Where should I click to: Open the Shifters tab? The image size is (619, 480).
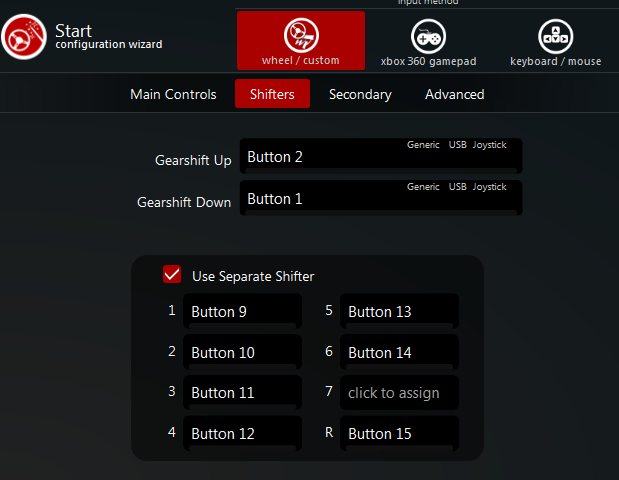click(272, 94)
